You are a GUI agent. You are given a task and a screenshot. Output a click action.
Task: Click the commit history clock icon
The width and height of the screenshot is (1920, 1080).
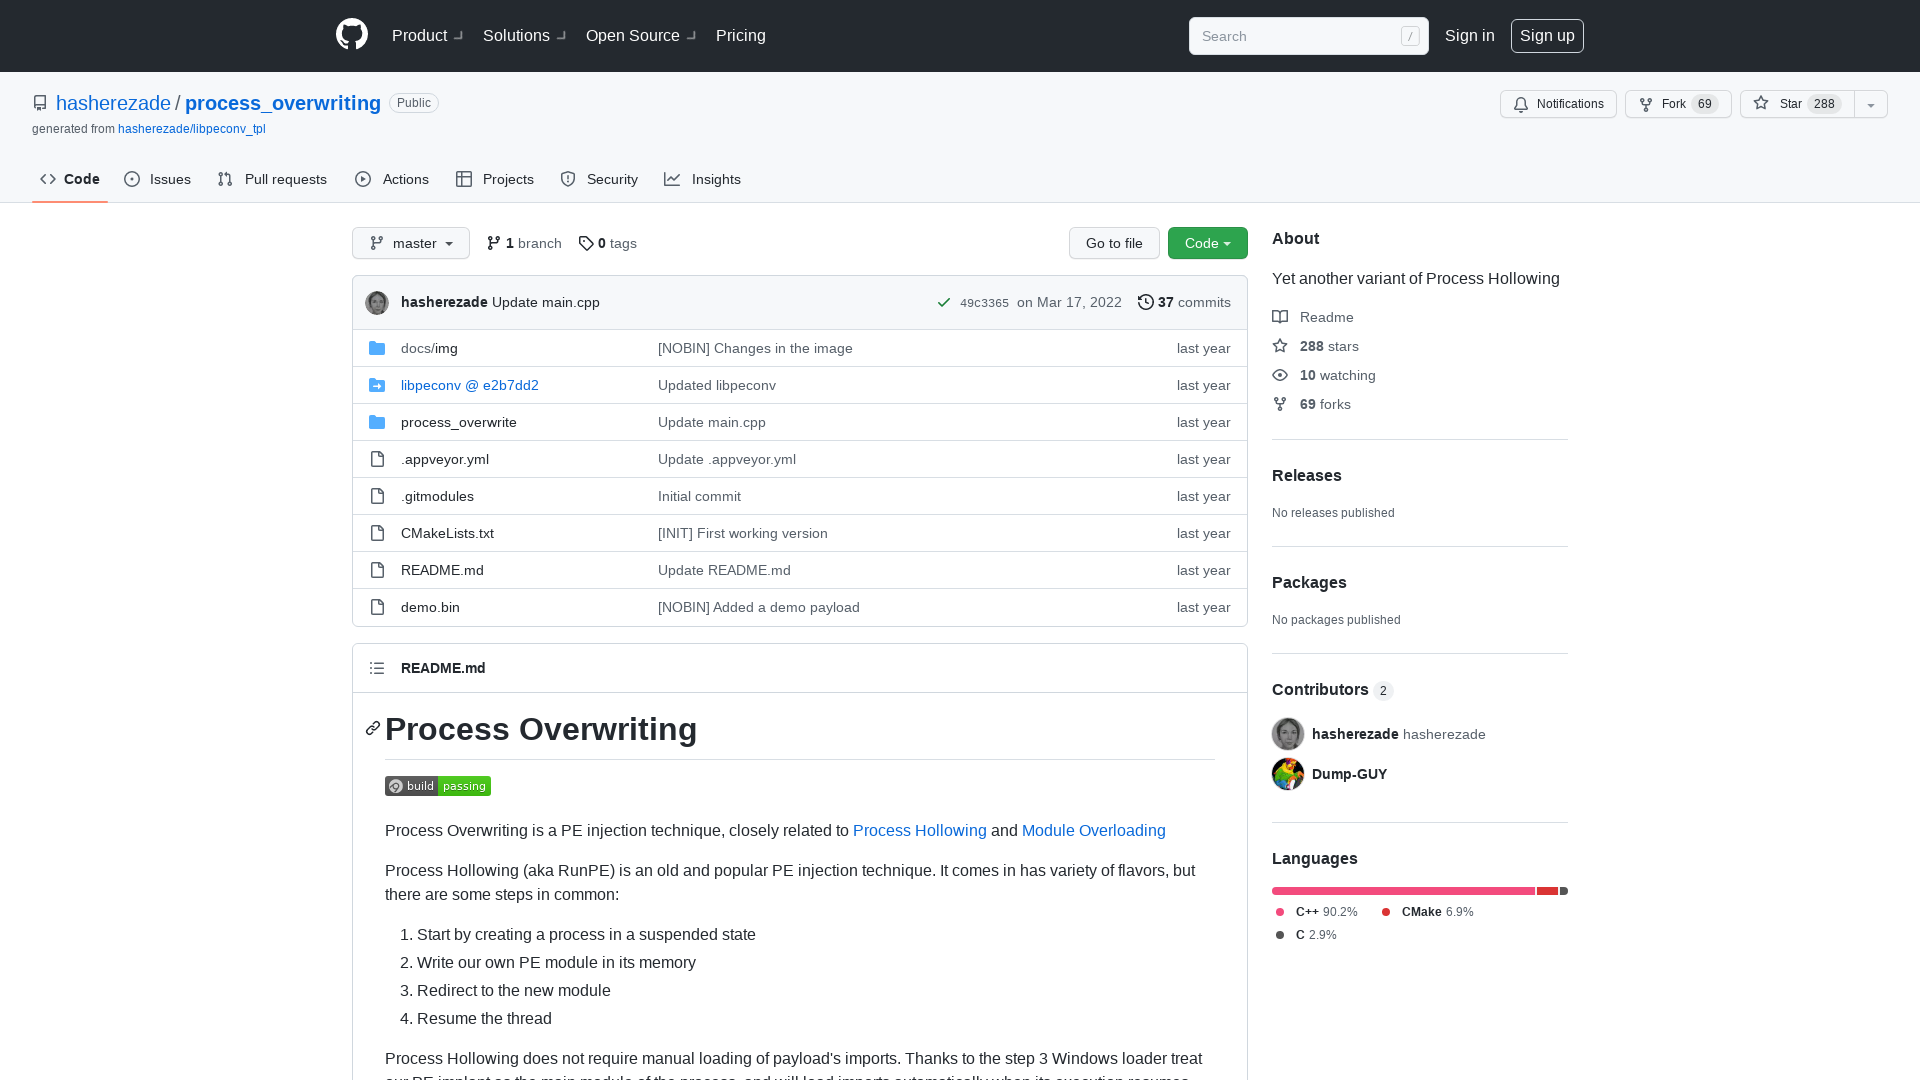point(1146,302)
